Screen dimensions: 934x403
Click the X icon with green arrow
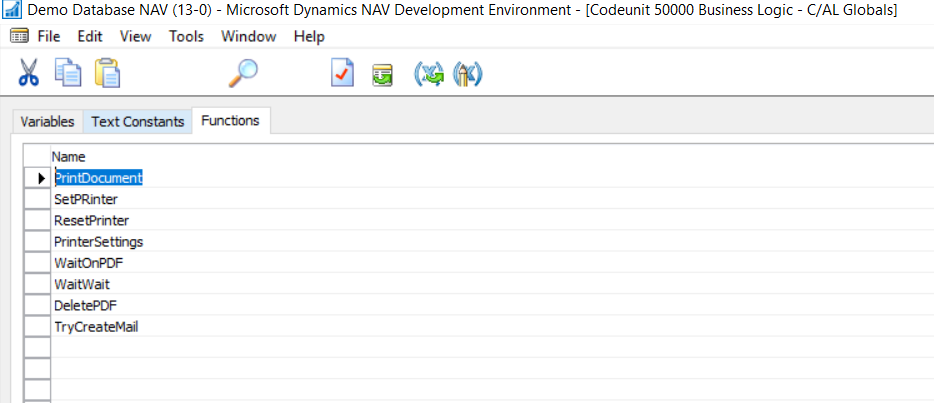point(429,74)
